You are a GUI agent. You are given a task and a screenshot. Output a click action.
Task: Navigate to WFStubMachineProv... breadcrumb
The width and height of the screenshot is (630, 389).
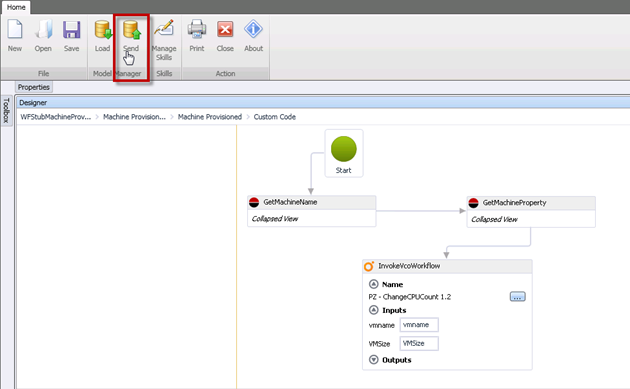(56, 117)
